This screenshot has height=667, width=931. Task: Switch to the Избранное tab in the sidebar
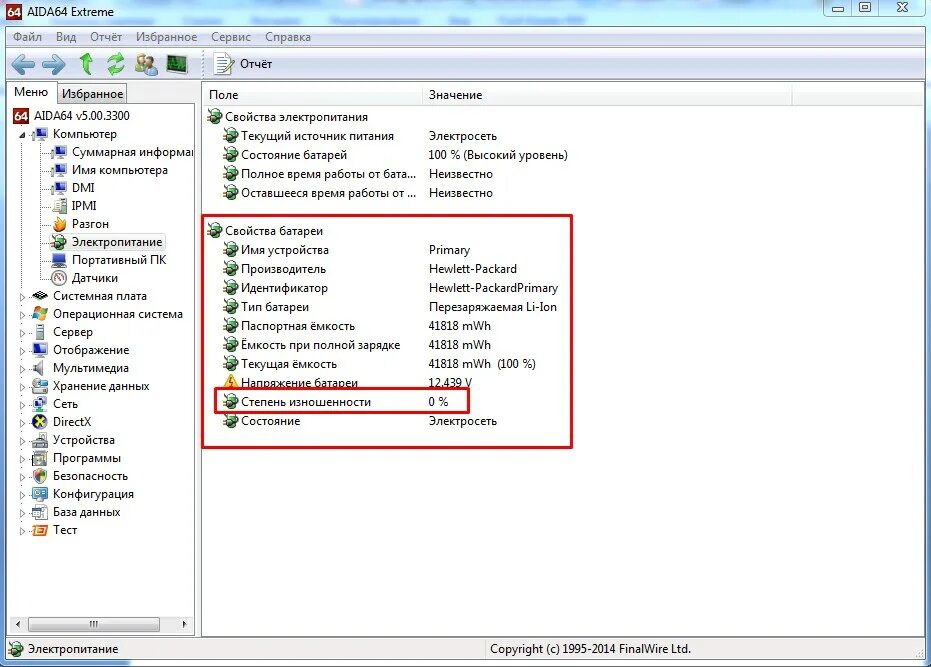point(93,93)
